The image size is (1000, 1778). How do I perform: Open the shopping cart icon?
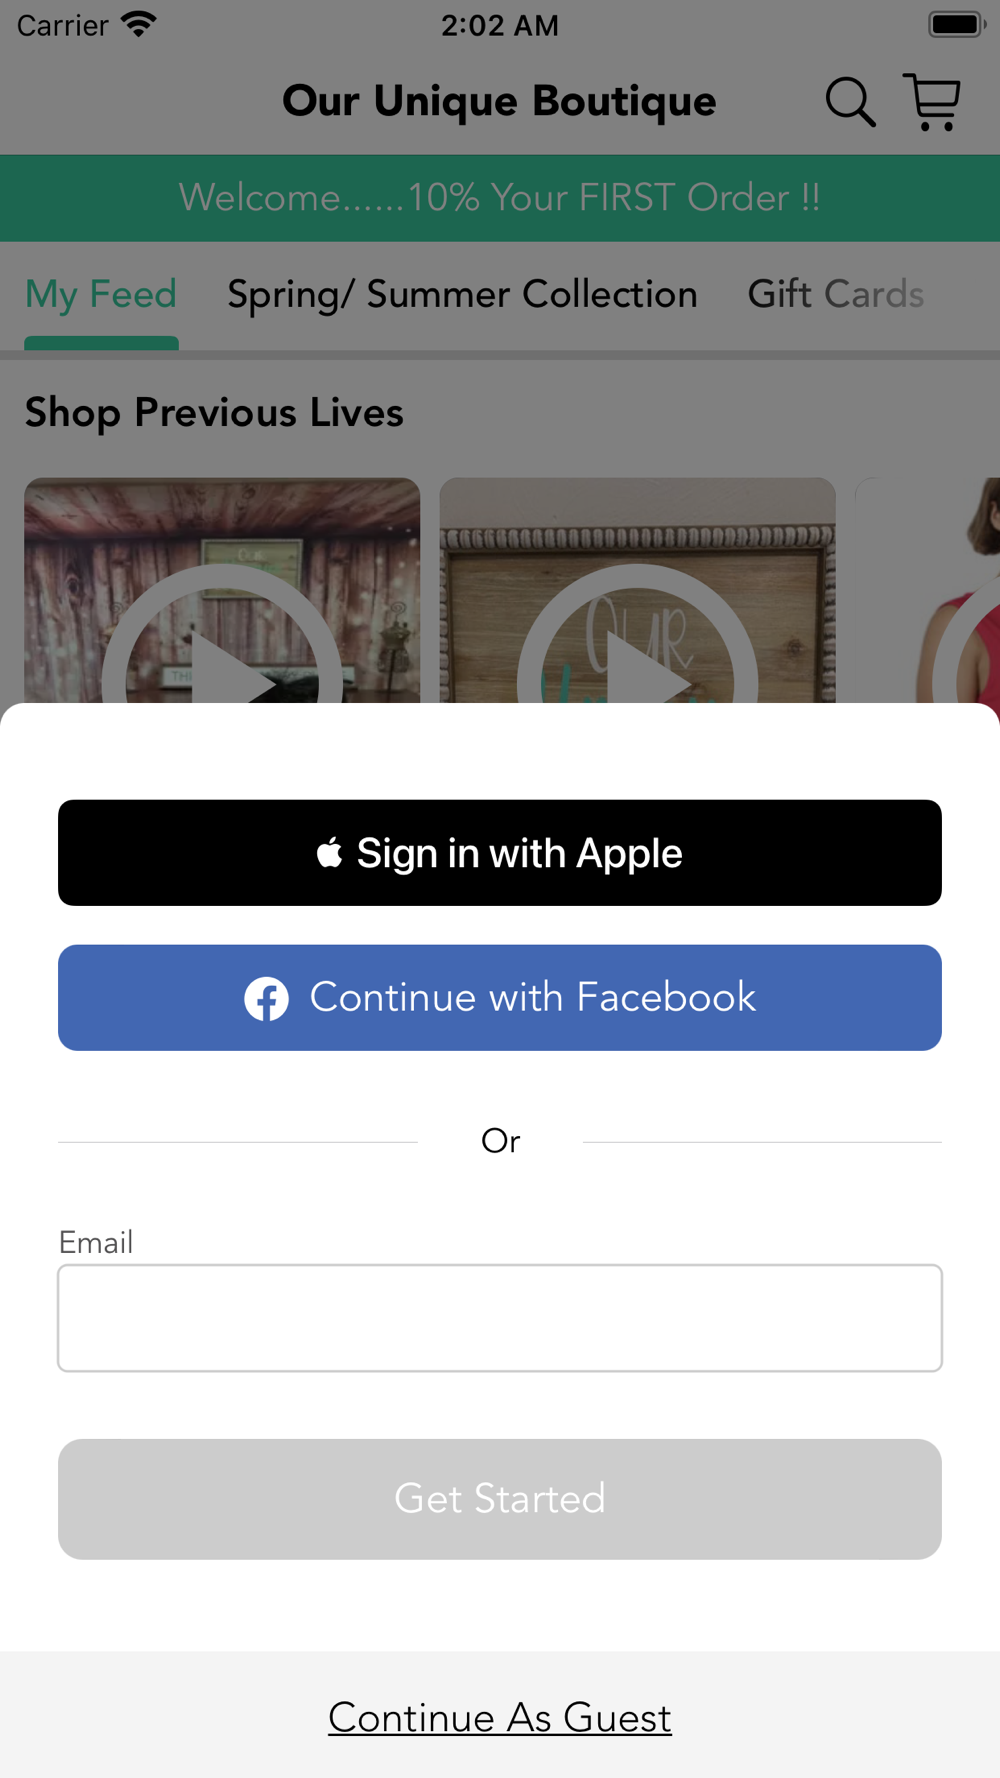pos(932,102)
